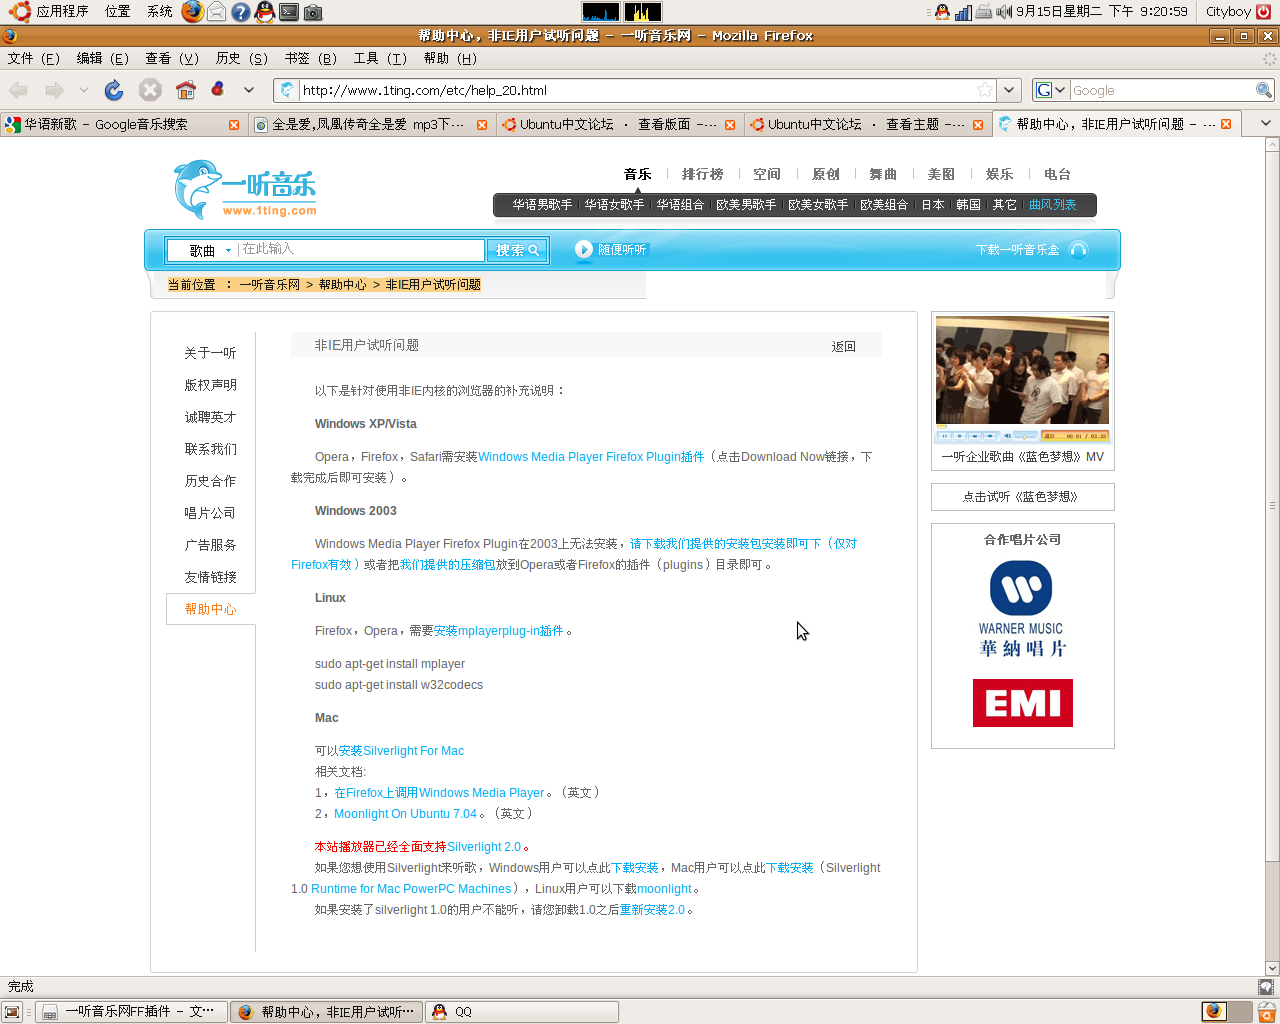
Task: Click the network monitor tray icon
Action: [x=963, y=12]
